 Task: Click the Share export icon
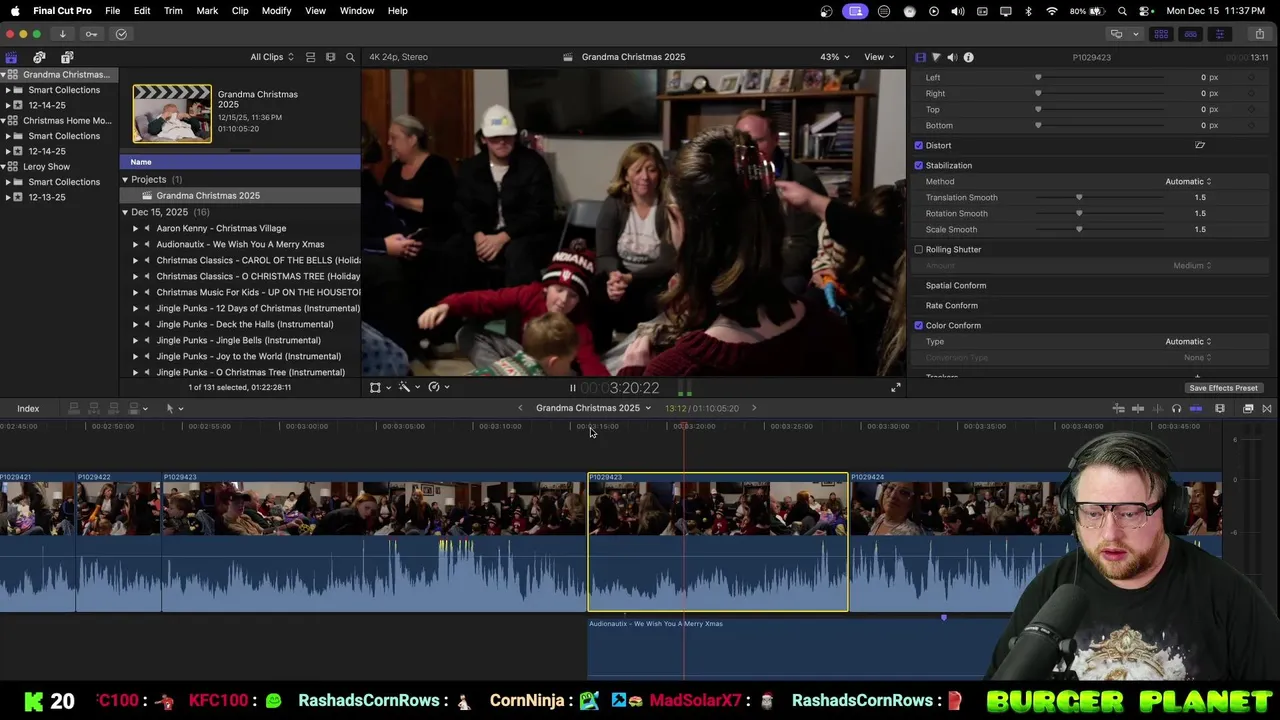[x=1260, y=34]
